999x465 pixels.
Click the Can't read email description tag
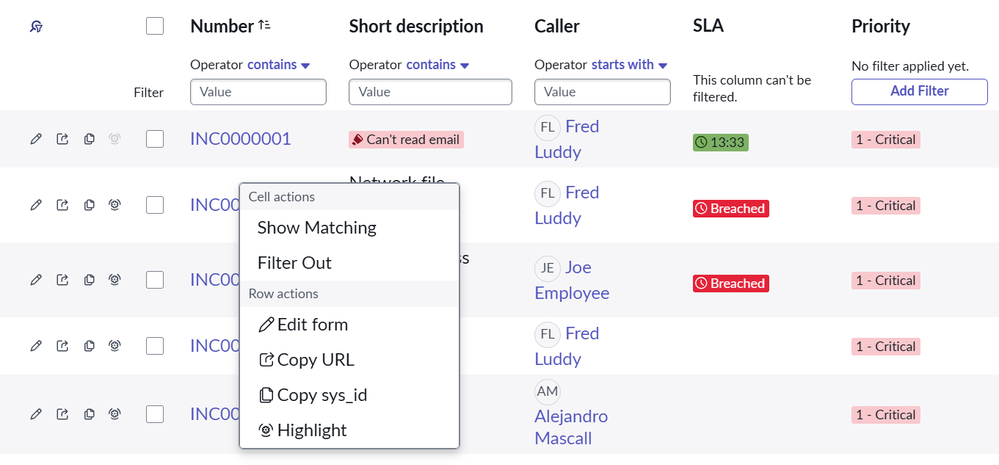coord(406,140)
